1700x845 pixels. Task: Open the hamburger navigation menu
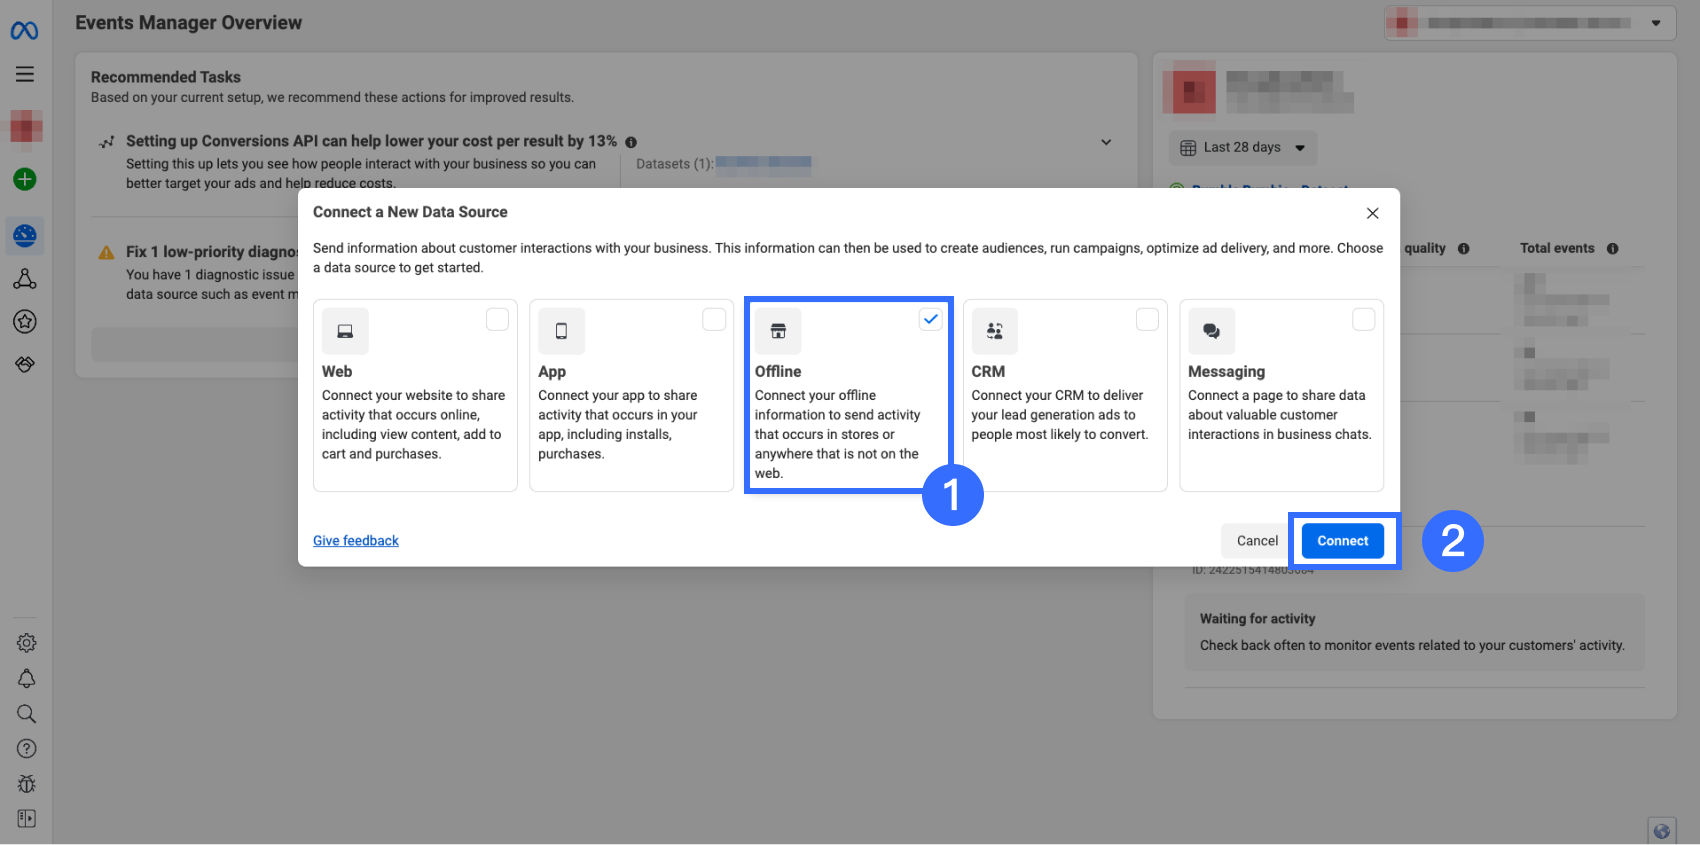tap(25, 74)
